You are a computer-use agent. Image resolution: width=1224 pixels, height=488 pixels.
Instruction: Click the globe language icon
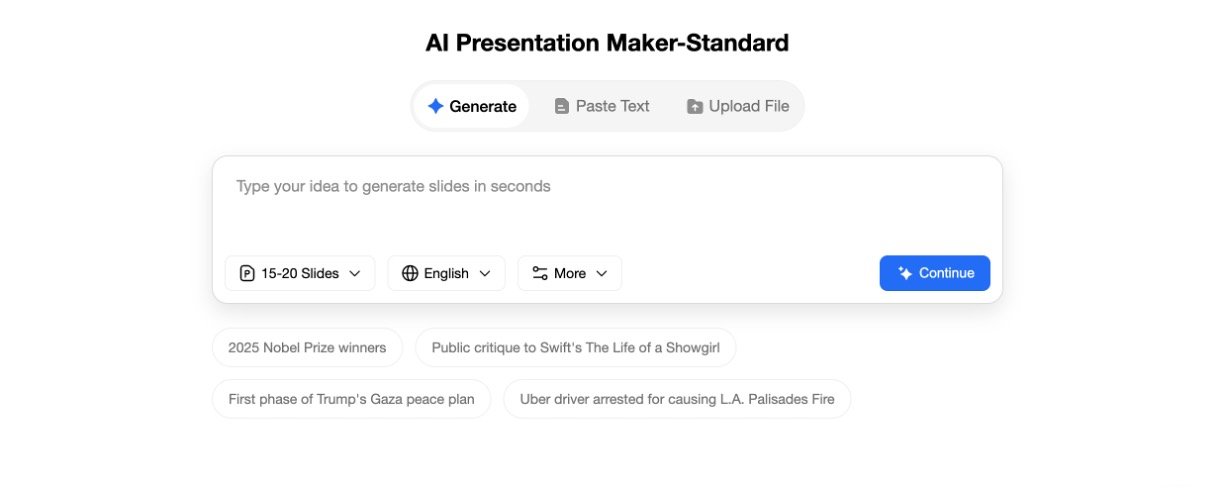click(410, 273)
